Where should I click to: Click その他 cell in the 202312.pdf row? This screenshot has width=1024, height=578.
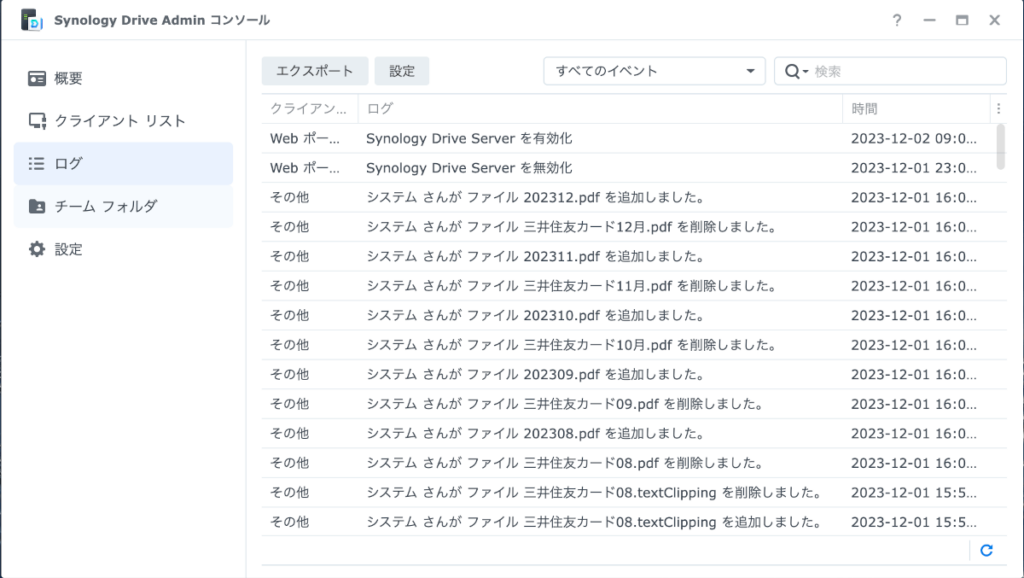(x=289, y=197)
